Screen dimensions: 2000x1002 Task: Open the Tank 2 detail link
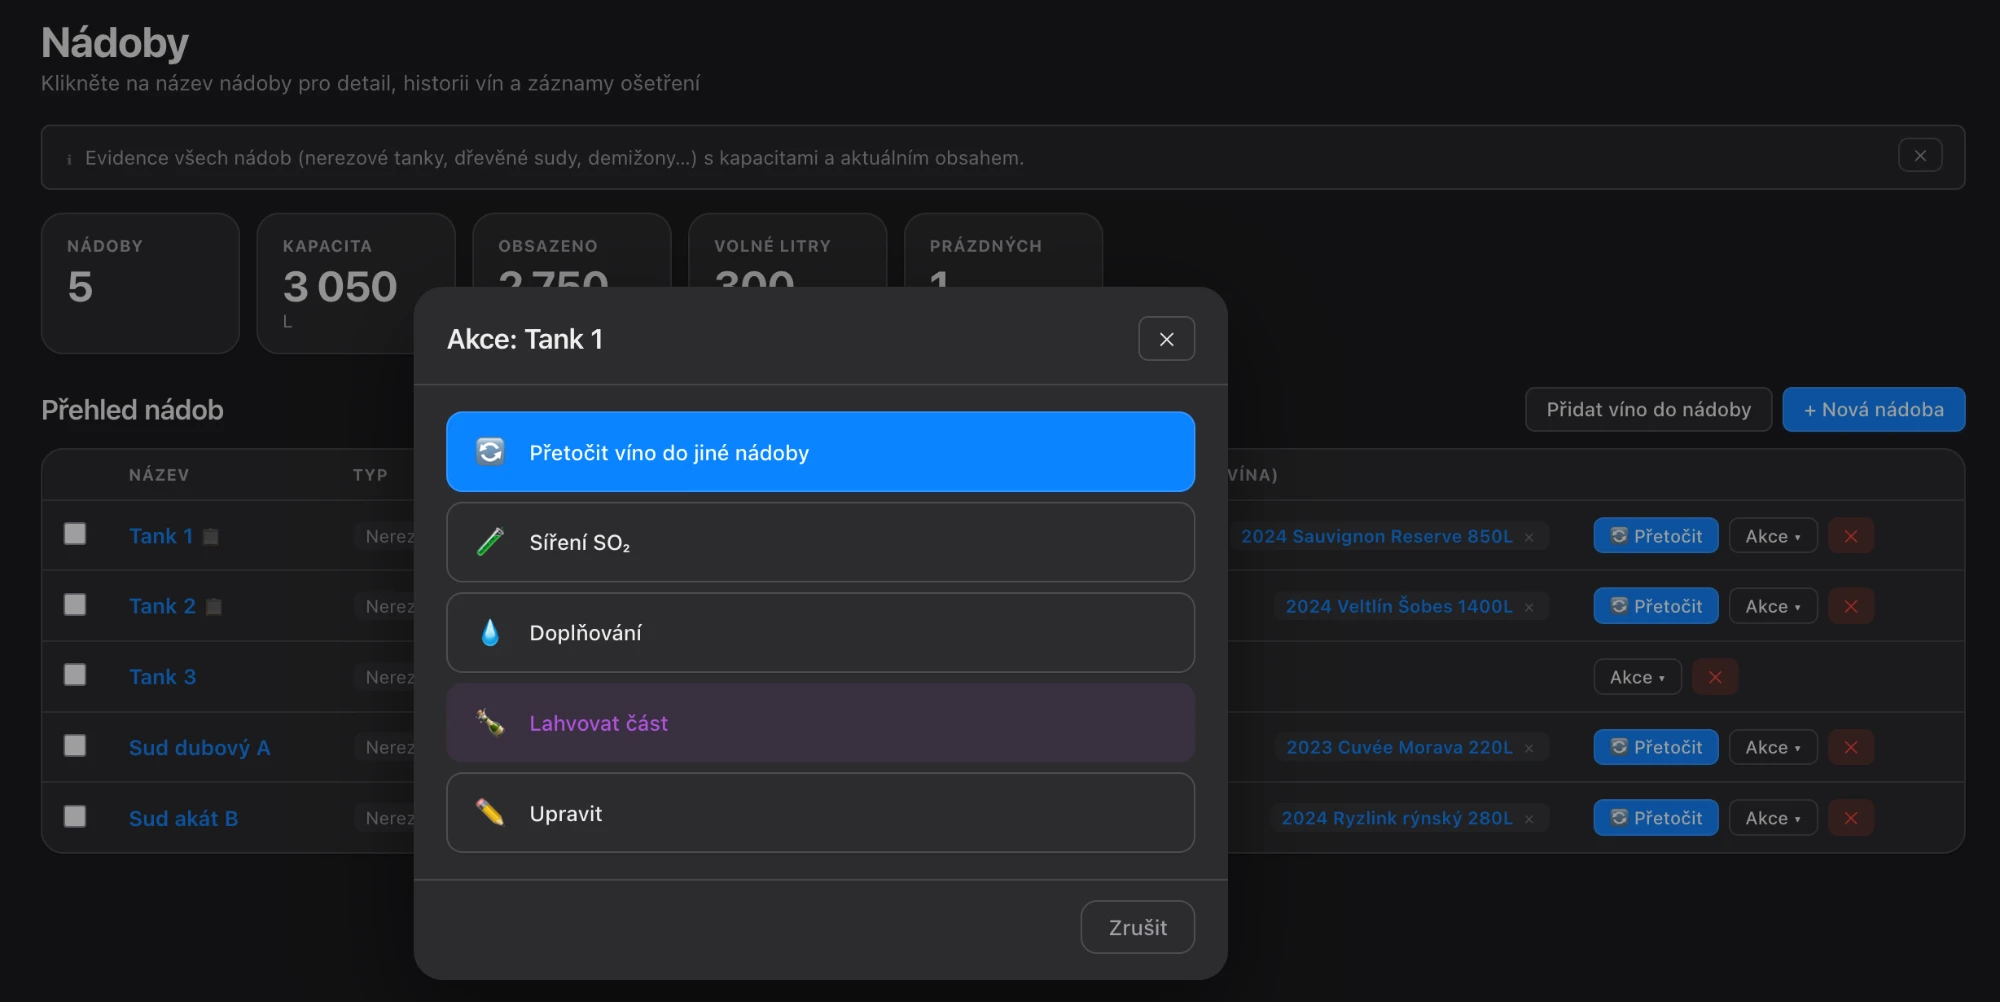[x=162, y=606]
